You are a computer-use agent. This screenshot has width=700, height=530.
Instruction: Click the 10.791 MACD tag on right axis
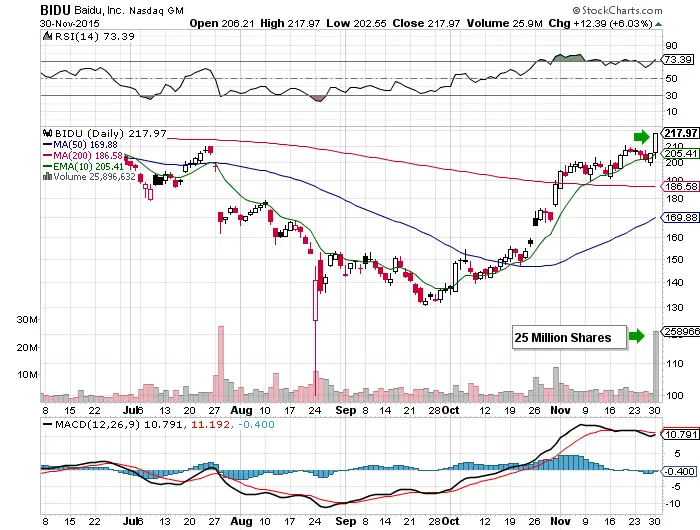(680, 434)
